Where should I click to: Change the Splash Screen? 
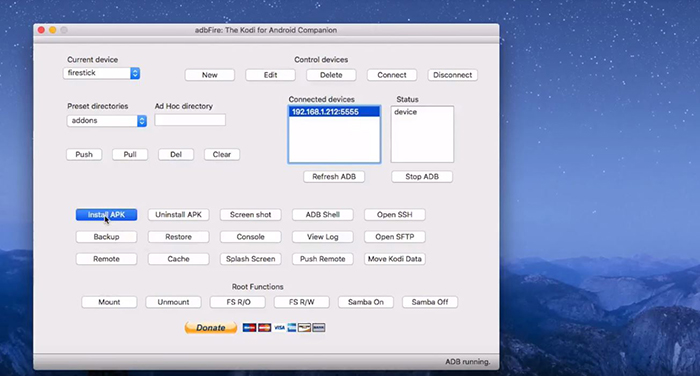tap(250, 259)
